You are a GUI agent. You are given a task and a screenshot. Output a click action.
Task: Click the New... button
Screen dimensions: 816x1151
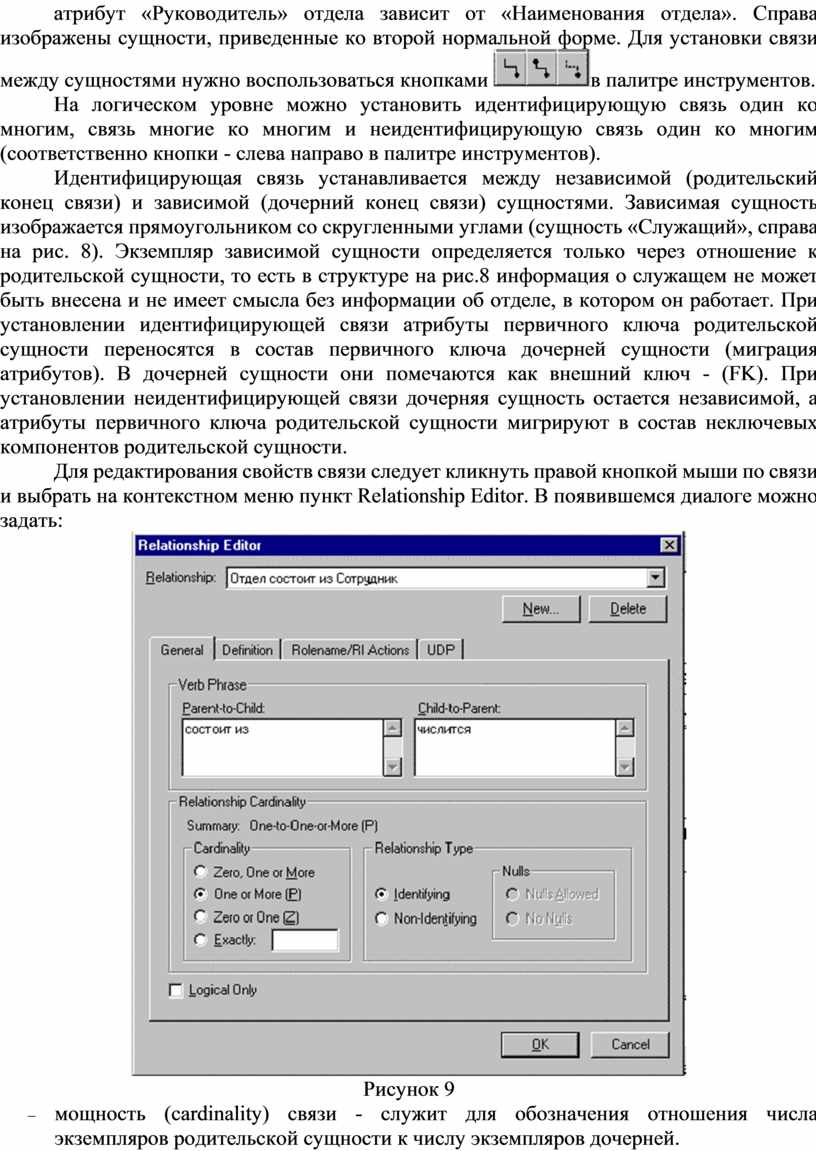click(541, 609)
